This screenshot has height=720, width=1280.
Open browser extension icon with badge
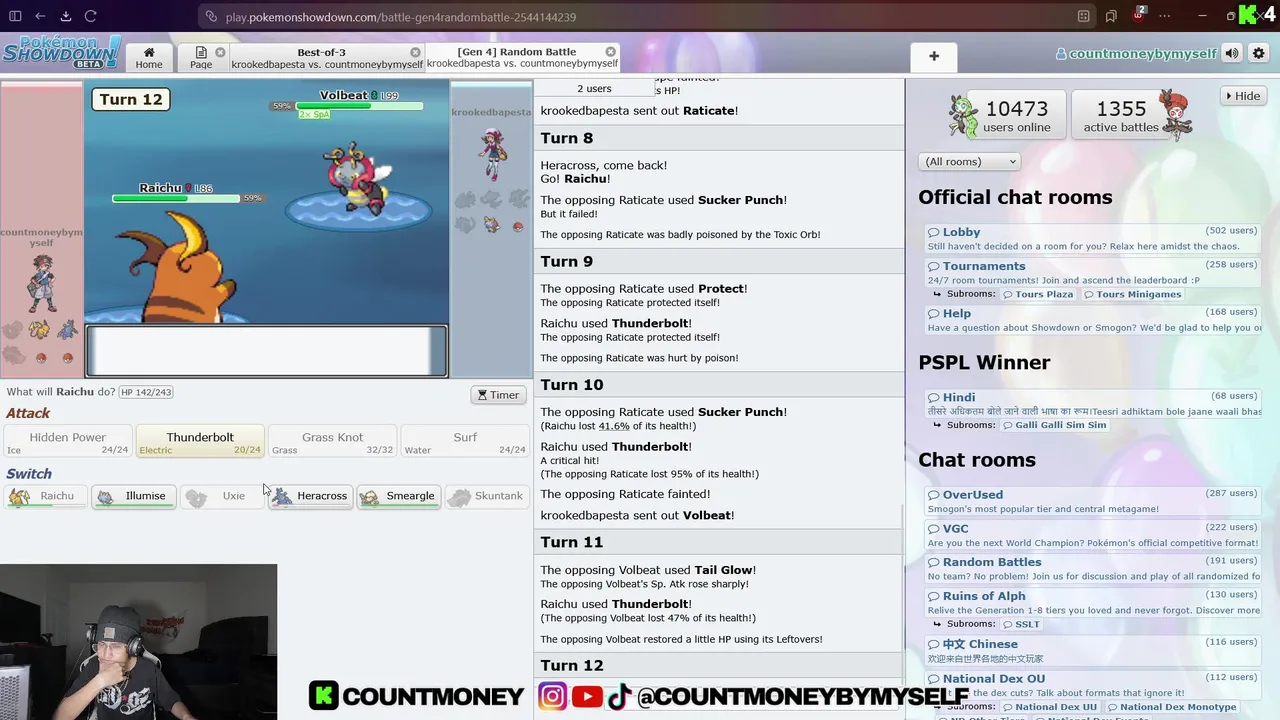pyautogui.click(x=1139, y=15)
